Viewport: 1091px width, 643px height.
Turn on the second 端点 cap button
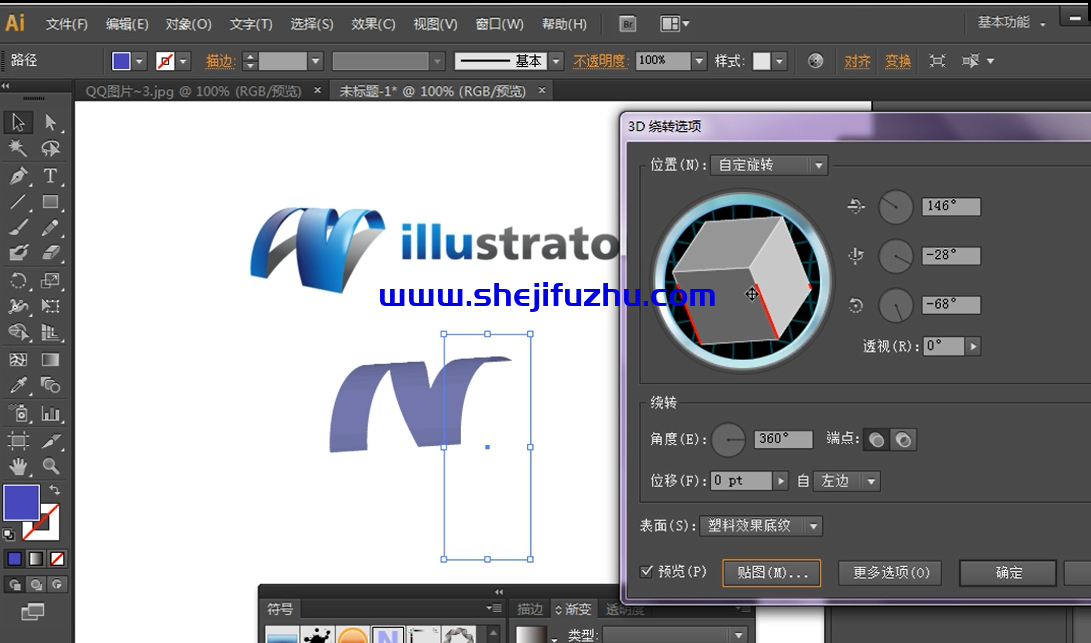click(903, 440)
